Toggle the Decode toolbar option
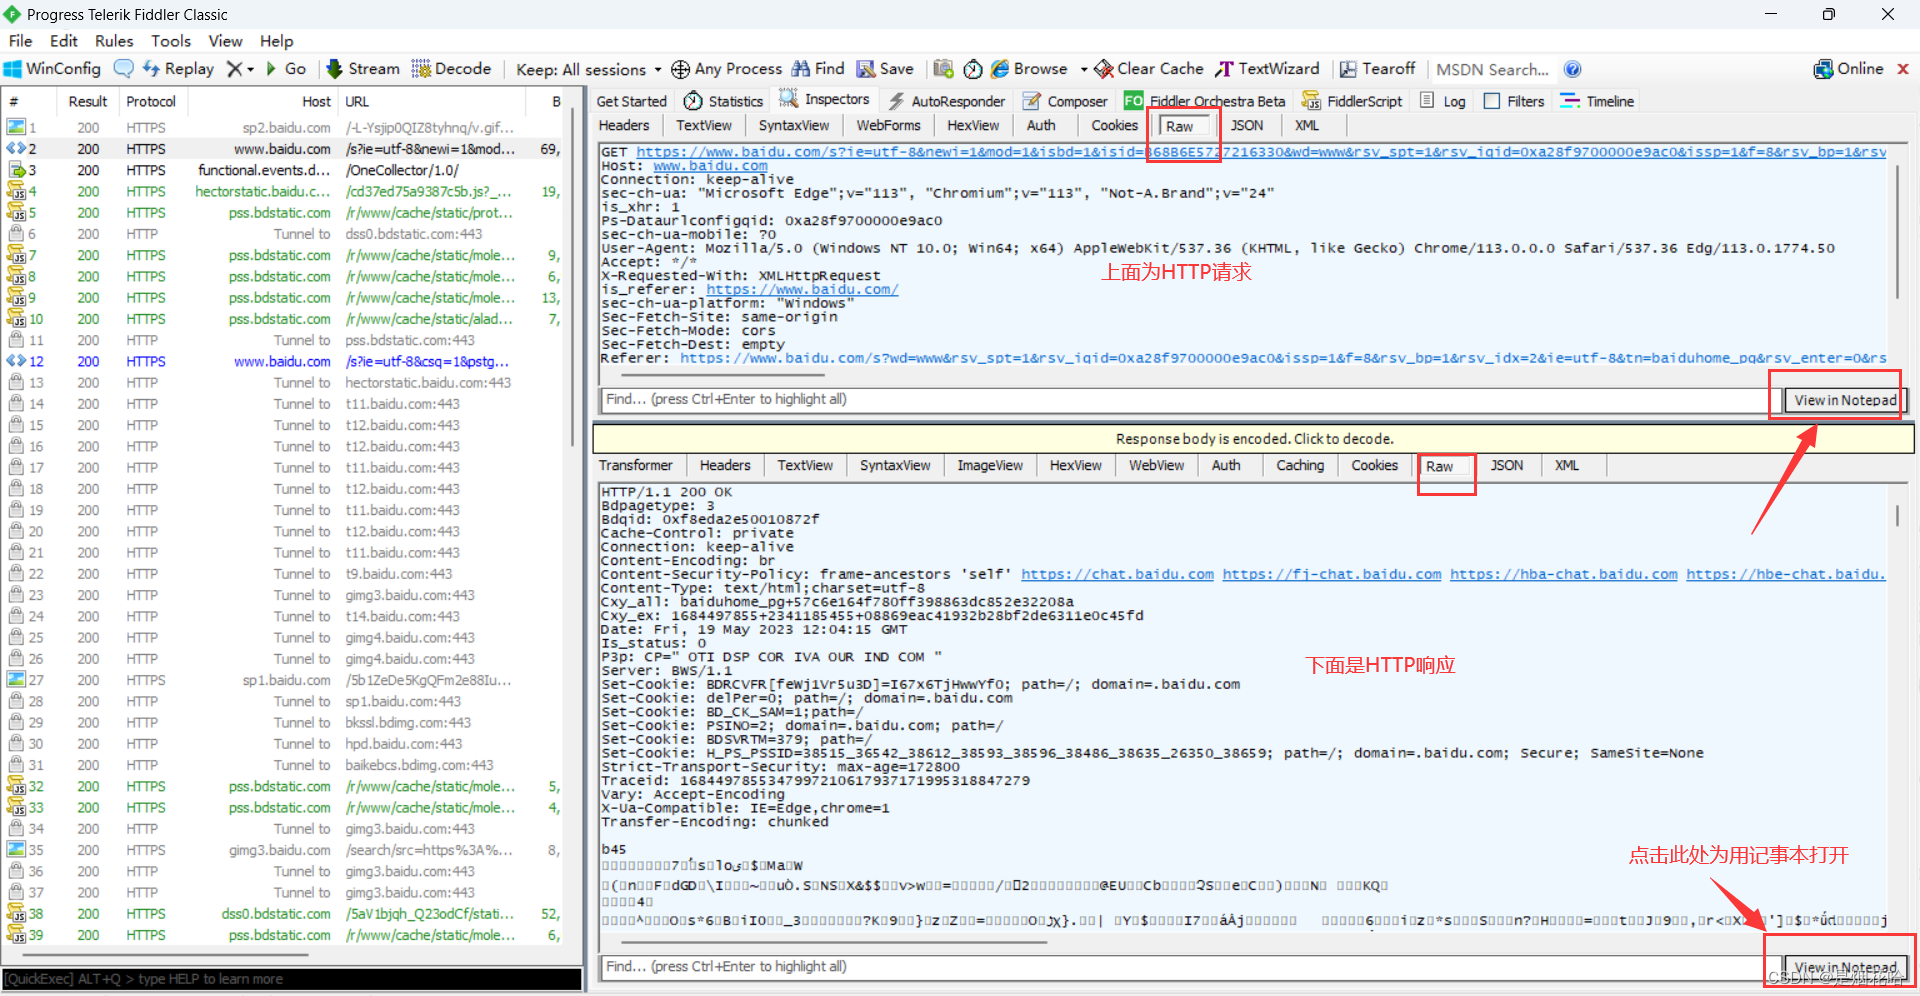Screen dimensions: 1920x996 coord(452,69)
